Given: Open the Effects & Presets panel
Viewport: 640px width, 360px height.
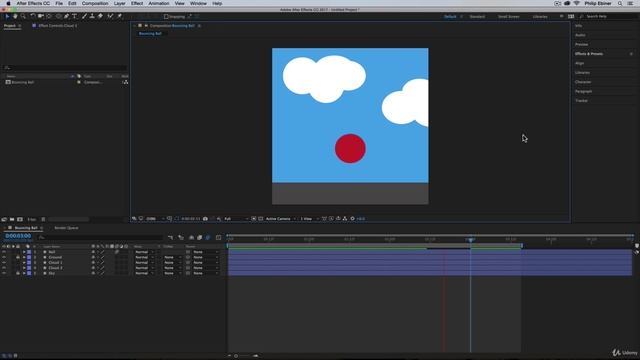Looking at the screenshot, I should tap(589, 54).
